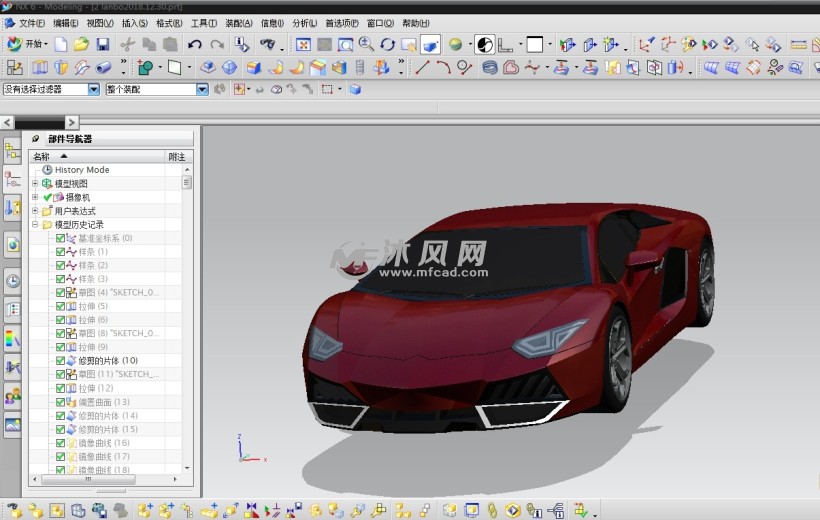This screenshot has width=820, height=520.
Task: Select the Line curve tool icon
Action: coord(423,67)
